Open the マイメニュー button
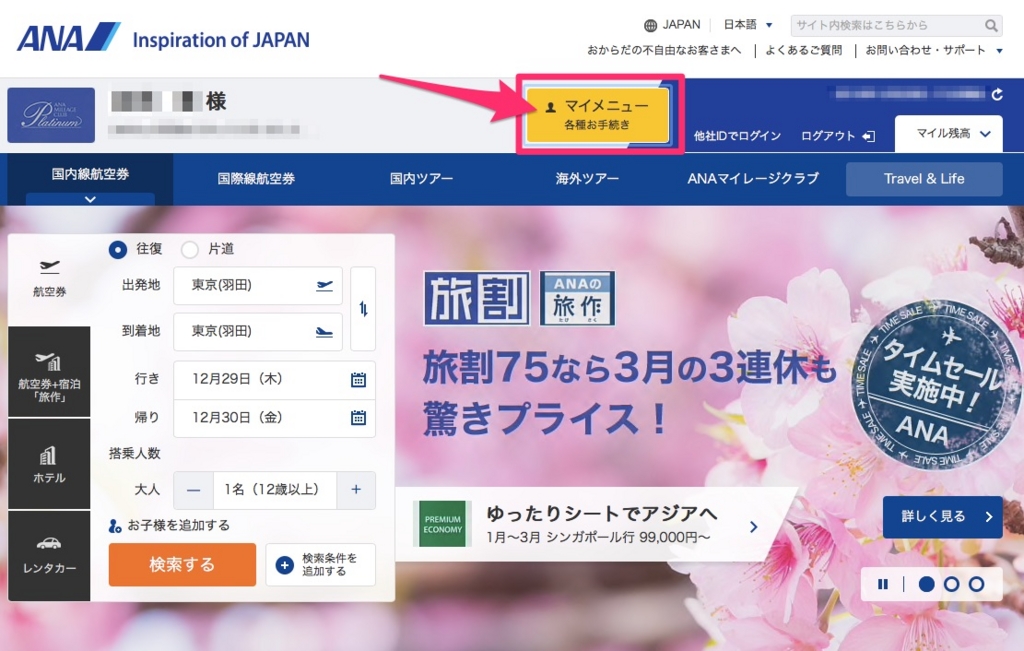 pyautogui.click(x=598, y=114)
